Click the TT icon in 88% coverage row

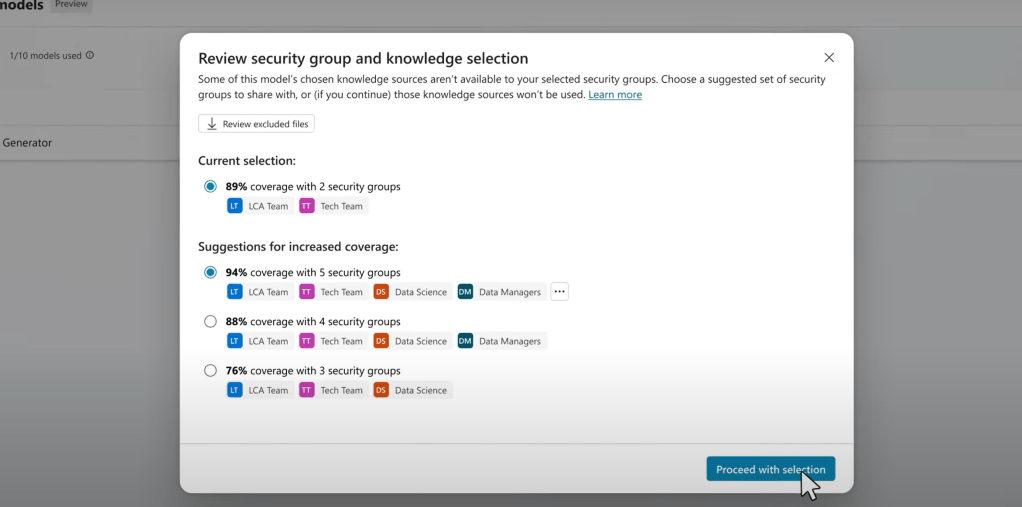click(307, 341)
